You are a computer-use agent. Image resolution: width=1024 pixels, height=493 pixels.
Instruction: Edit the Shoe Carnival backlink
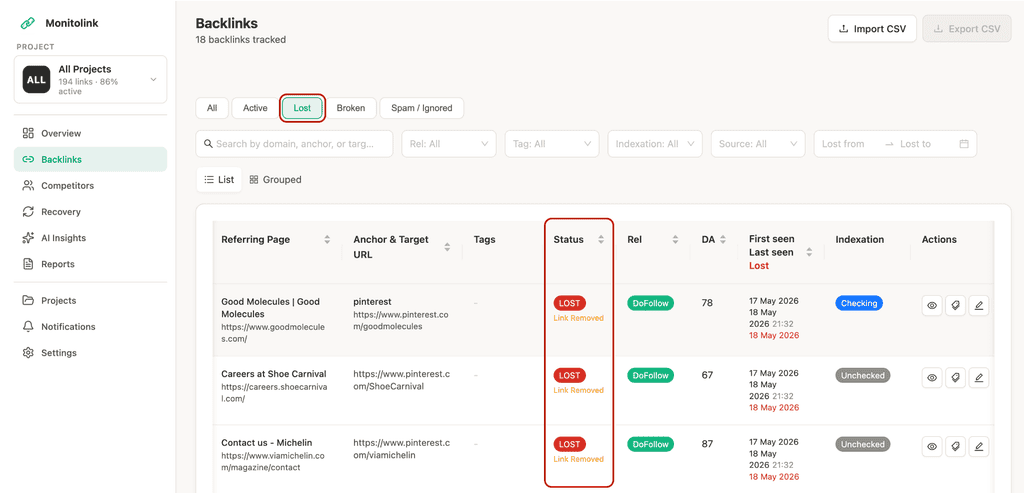tap(978, 377)
